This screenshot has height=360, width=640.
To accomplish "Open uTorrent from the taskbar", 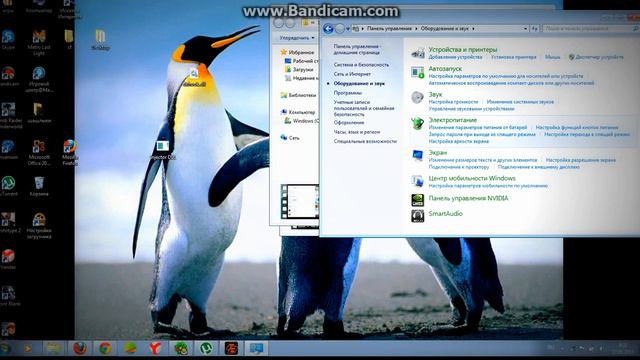I will [206, 348].
